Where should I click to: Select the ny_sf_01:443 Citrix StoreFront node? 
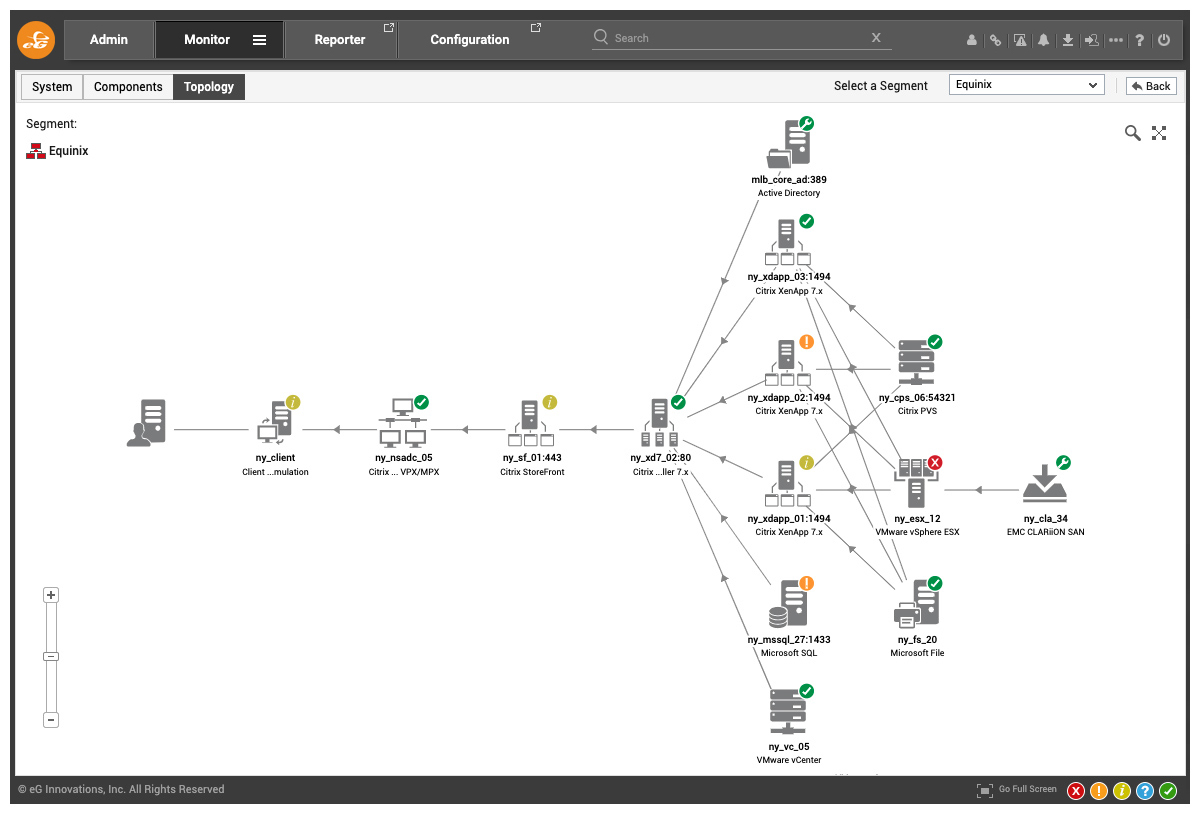coord(532,423)
